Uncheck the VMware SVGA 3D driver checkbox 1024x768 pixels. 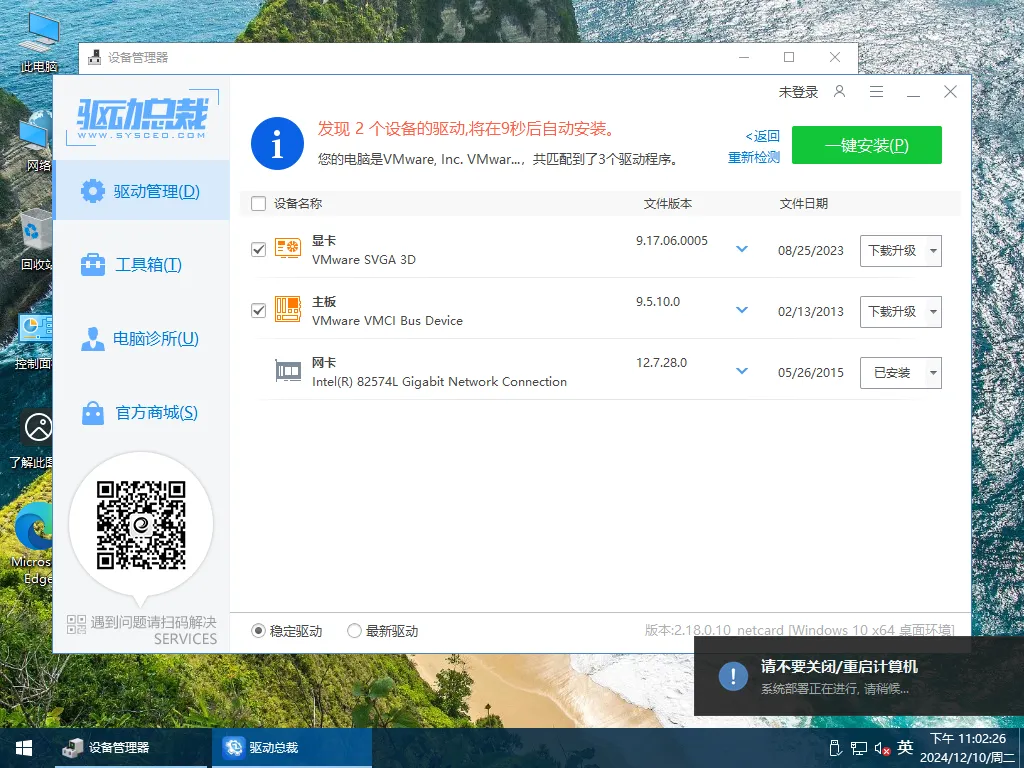tap(258, 250)
